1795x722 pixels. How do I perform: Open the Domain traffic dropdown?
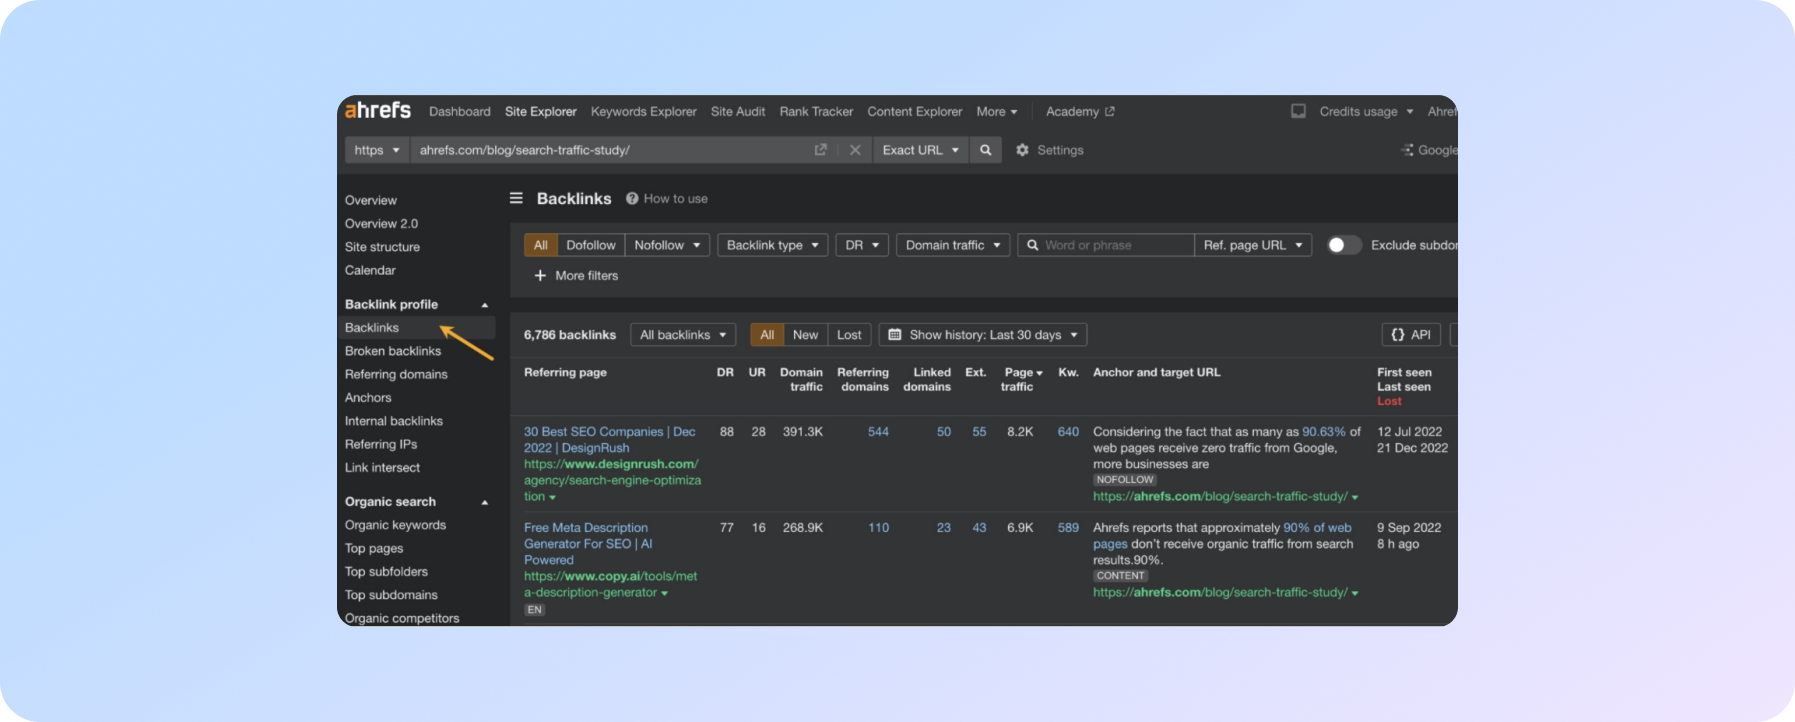point(953,245)
